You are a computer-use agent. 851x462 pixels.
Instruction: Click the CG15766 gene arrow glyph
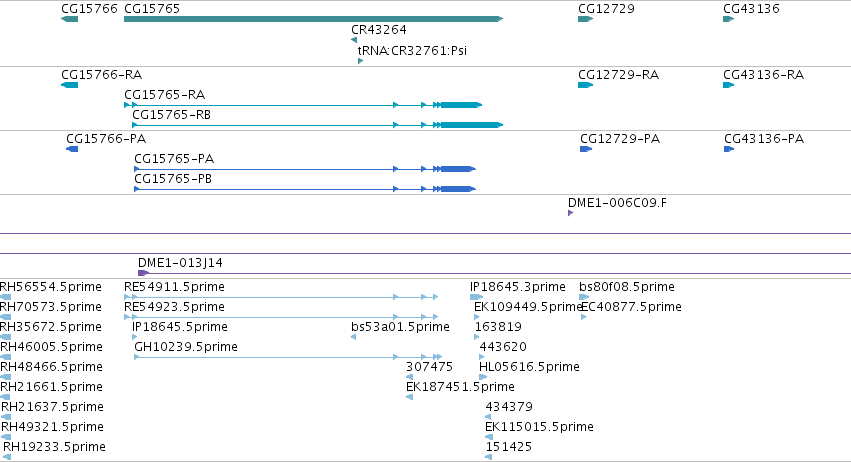pos(69,19)
